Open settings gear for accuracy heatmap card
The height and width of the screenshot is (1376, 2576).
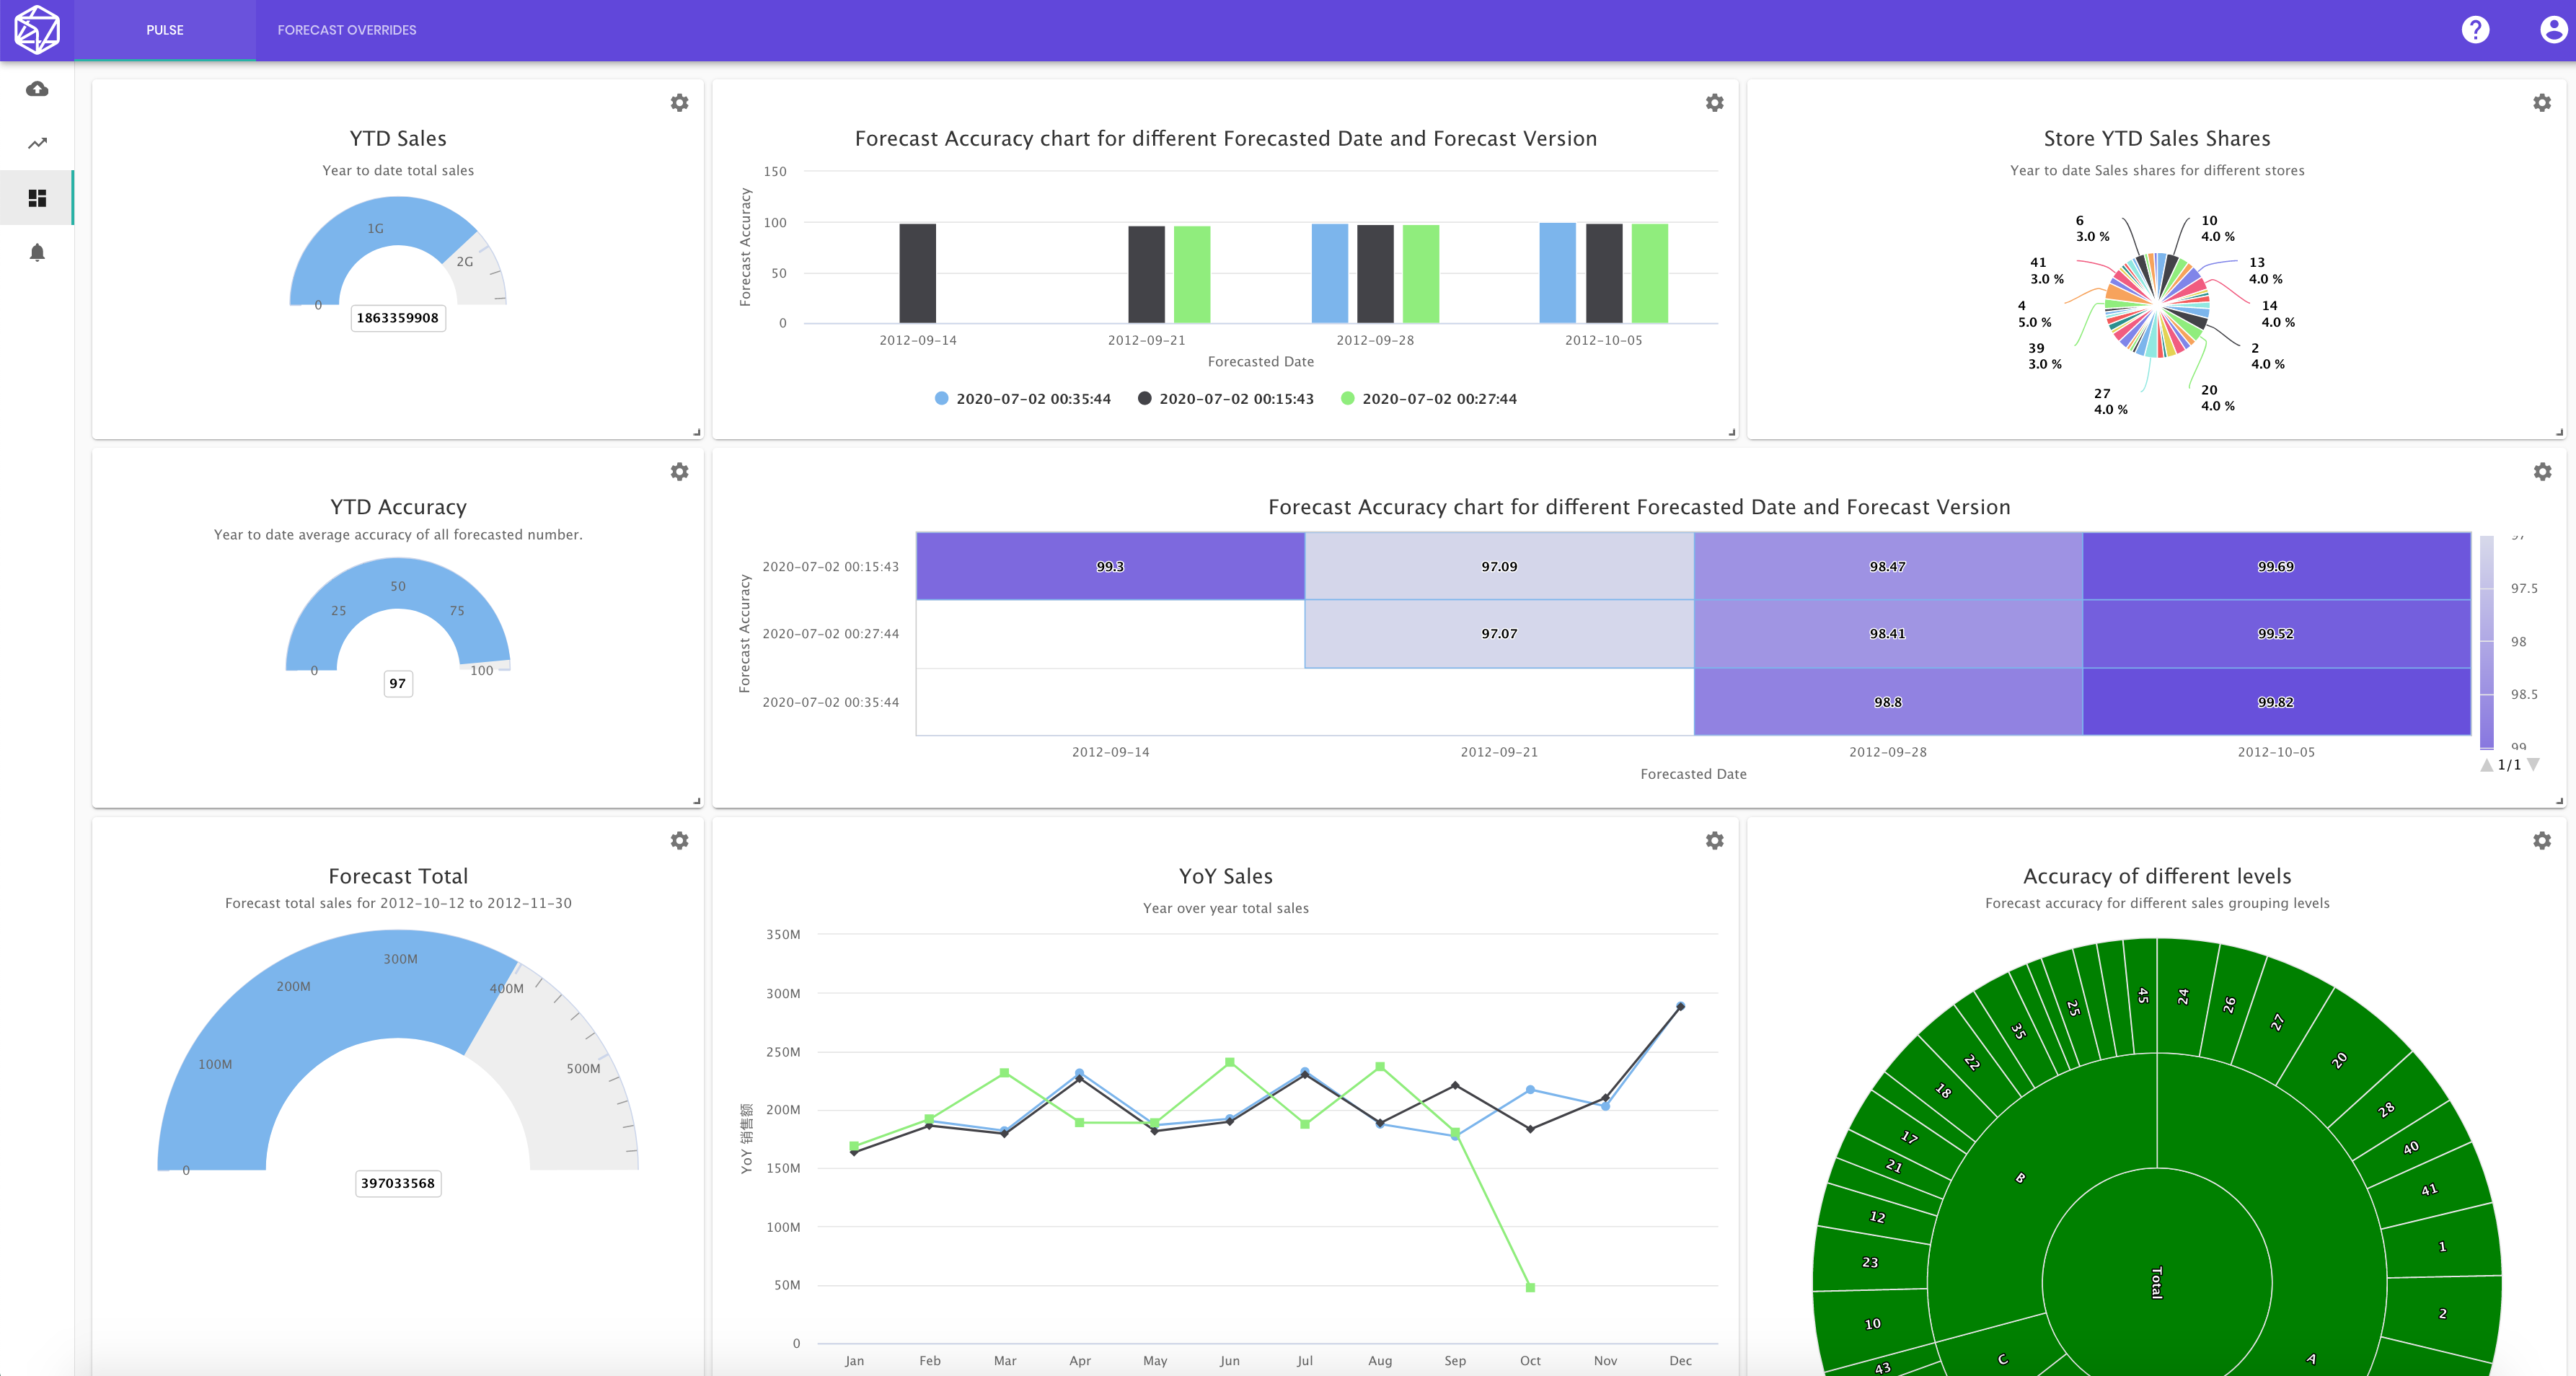(x=2542, y=472)
